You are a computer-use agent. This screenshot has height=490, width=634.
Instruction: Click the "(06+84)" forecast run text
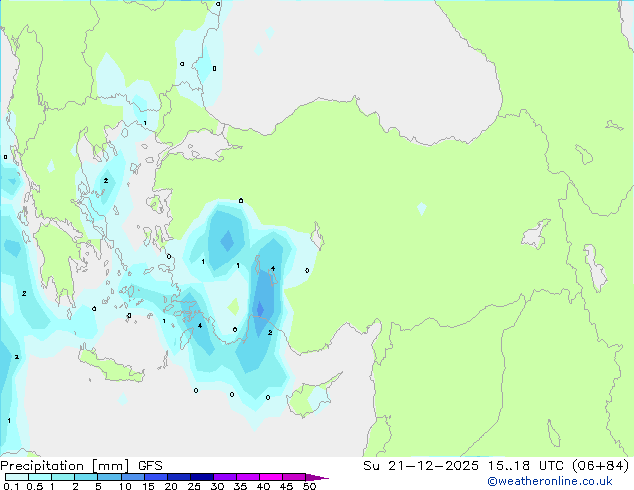click(601, 466)
